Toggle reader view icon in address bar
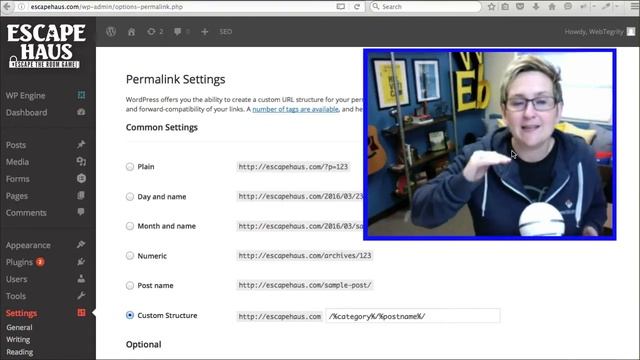 click(340, 7)
